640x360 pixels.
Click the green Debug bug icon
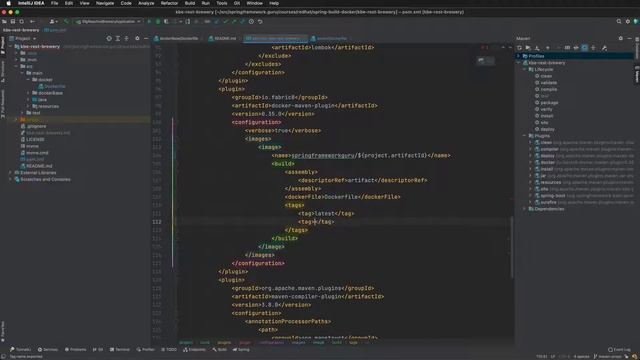[158, 21]
